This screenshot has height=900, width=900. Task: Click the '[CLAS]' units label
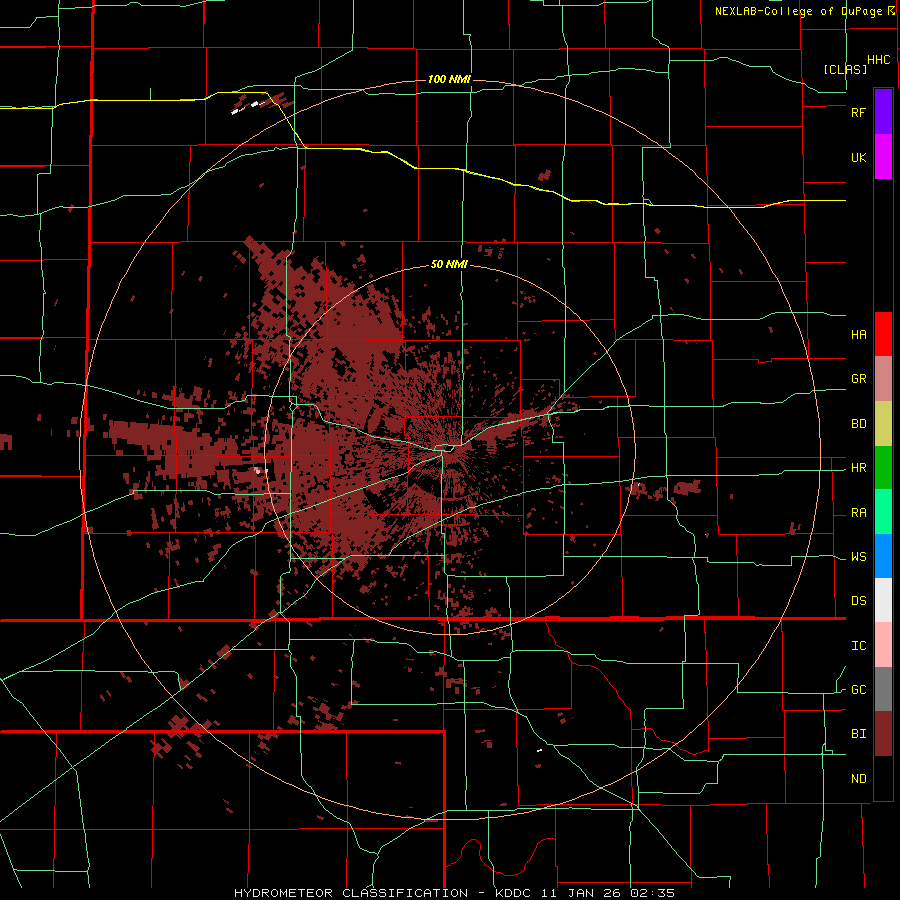845,69
